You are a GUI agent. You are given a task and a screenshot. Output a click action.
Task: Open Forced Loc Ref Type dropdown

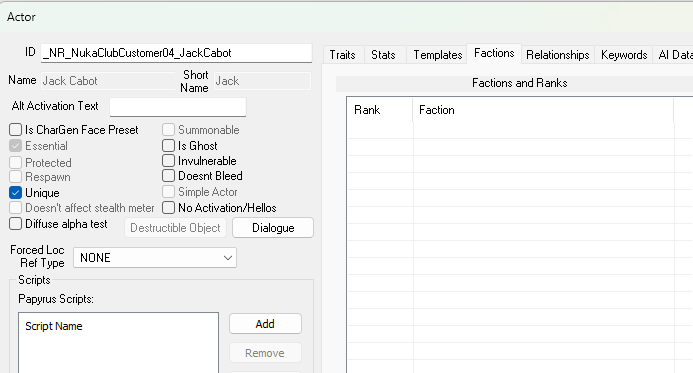tap(155, 258)
